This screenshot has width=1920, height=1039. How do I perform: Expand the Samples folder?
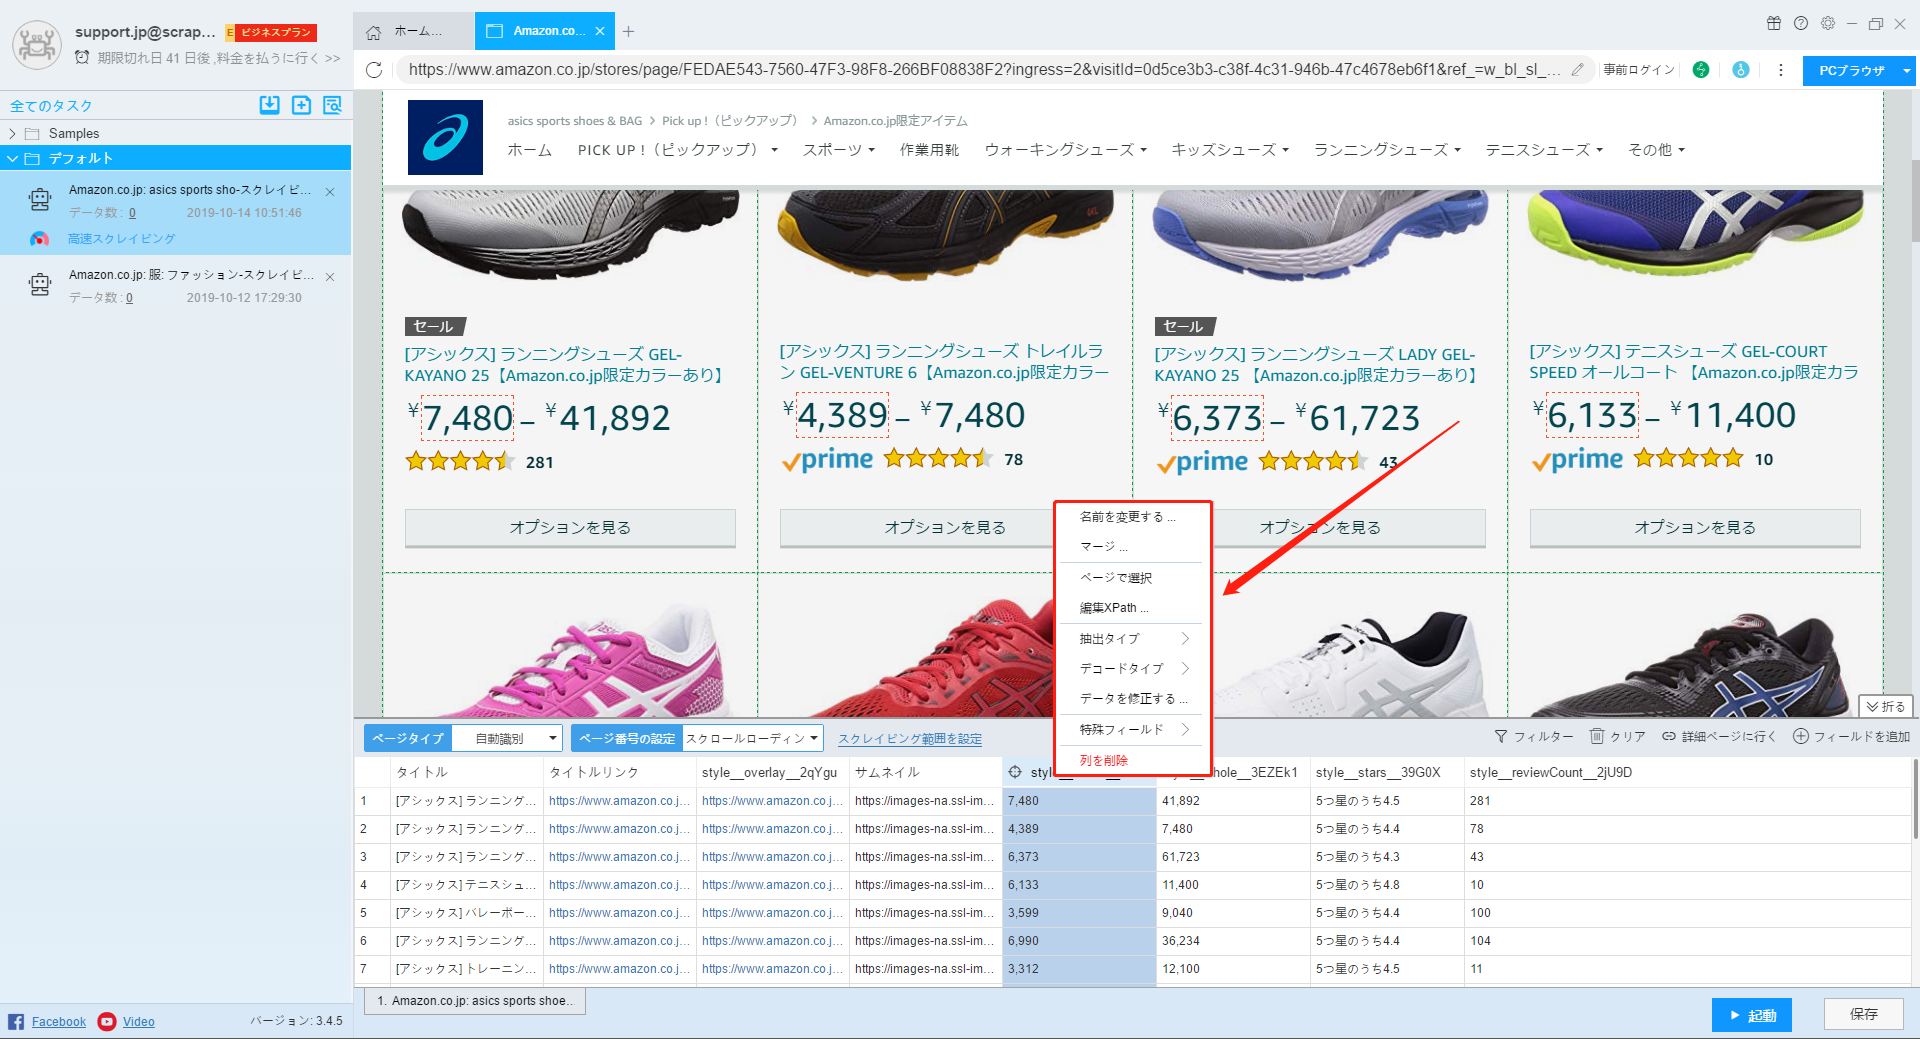[12, 133]
